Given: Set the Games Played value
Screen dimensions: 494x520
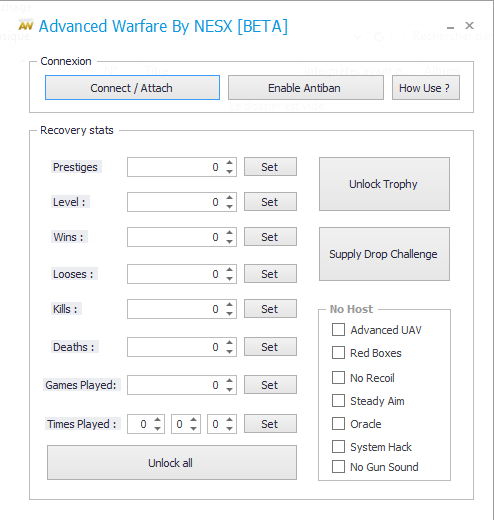Looking at the screenshot, I should tap(270, 385).
